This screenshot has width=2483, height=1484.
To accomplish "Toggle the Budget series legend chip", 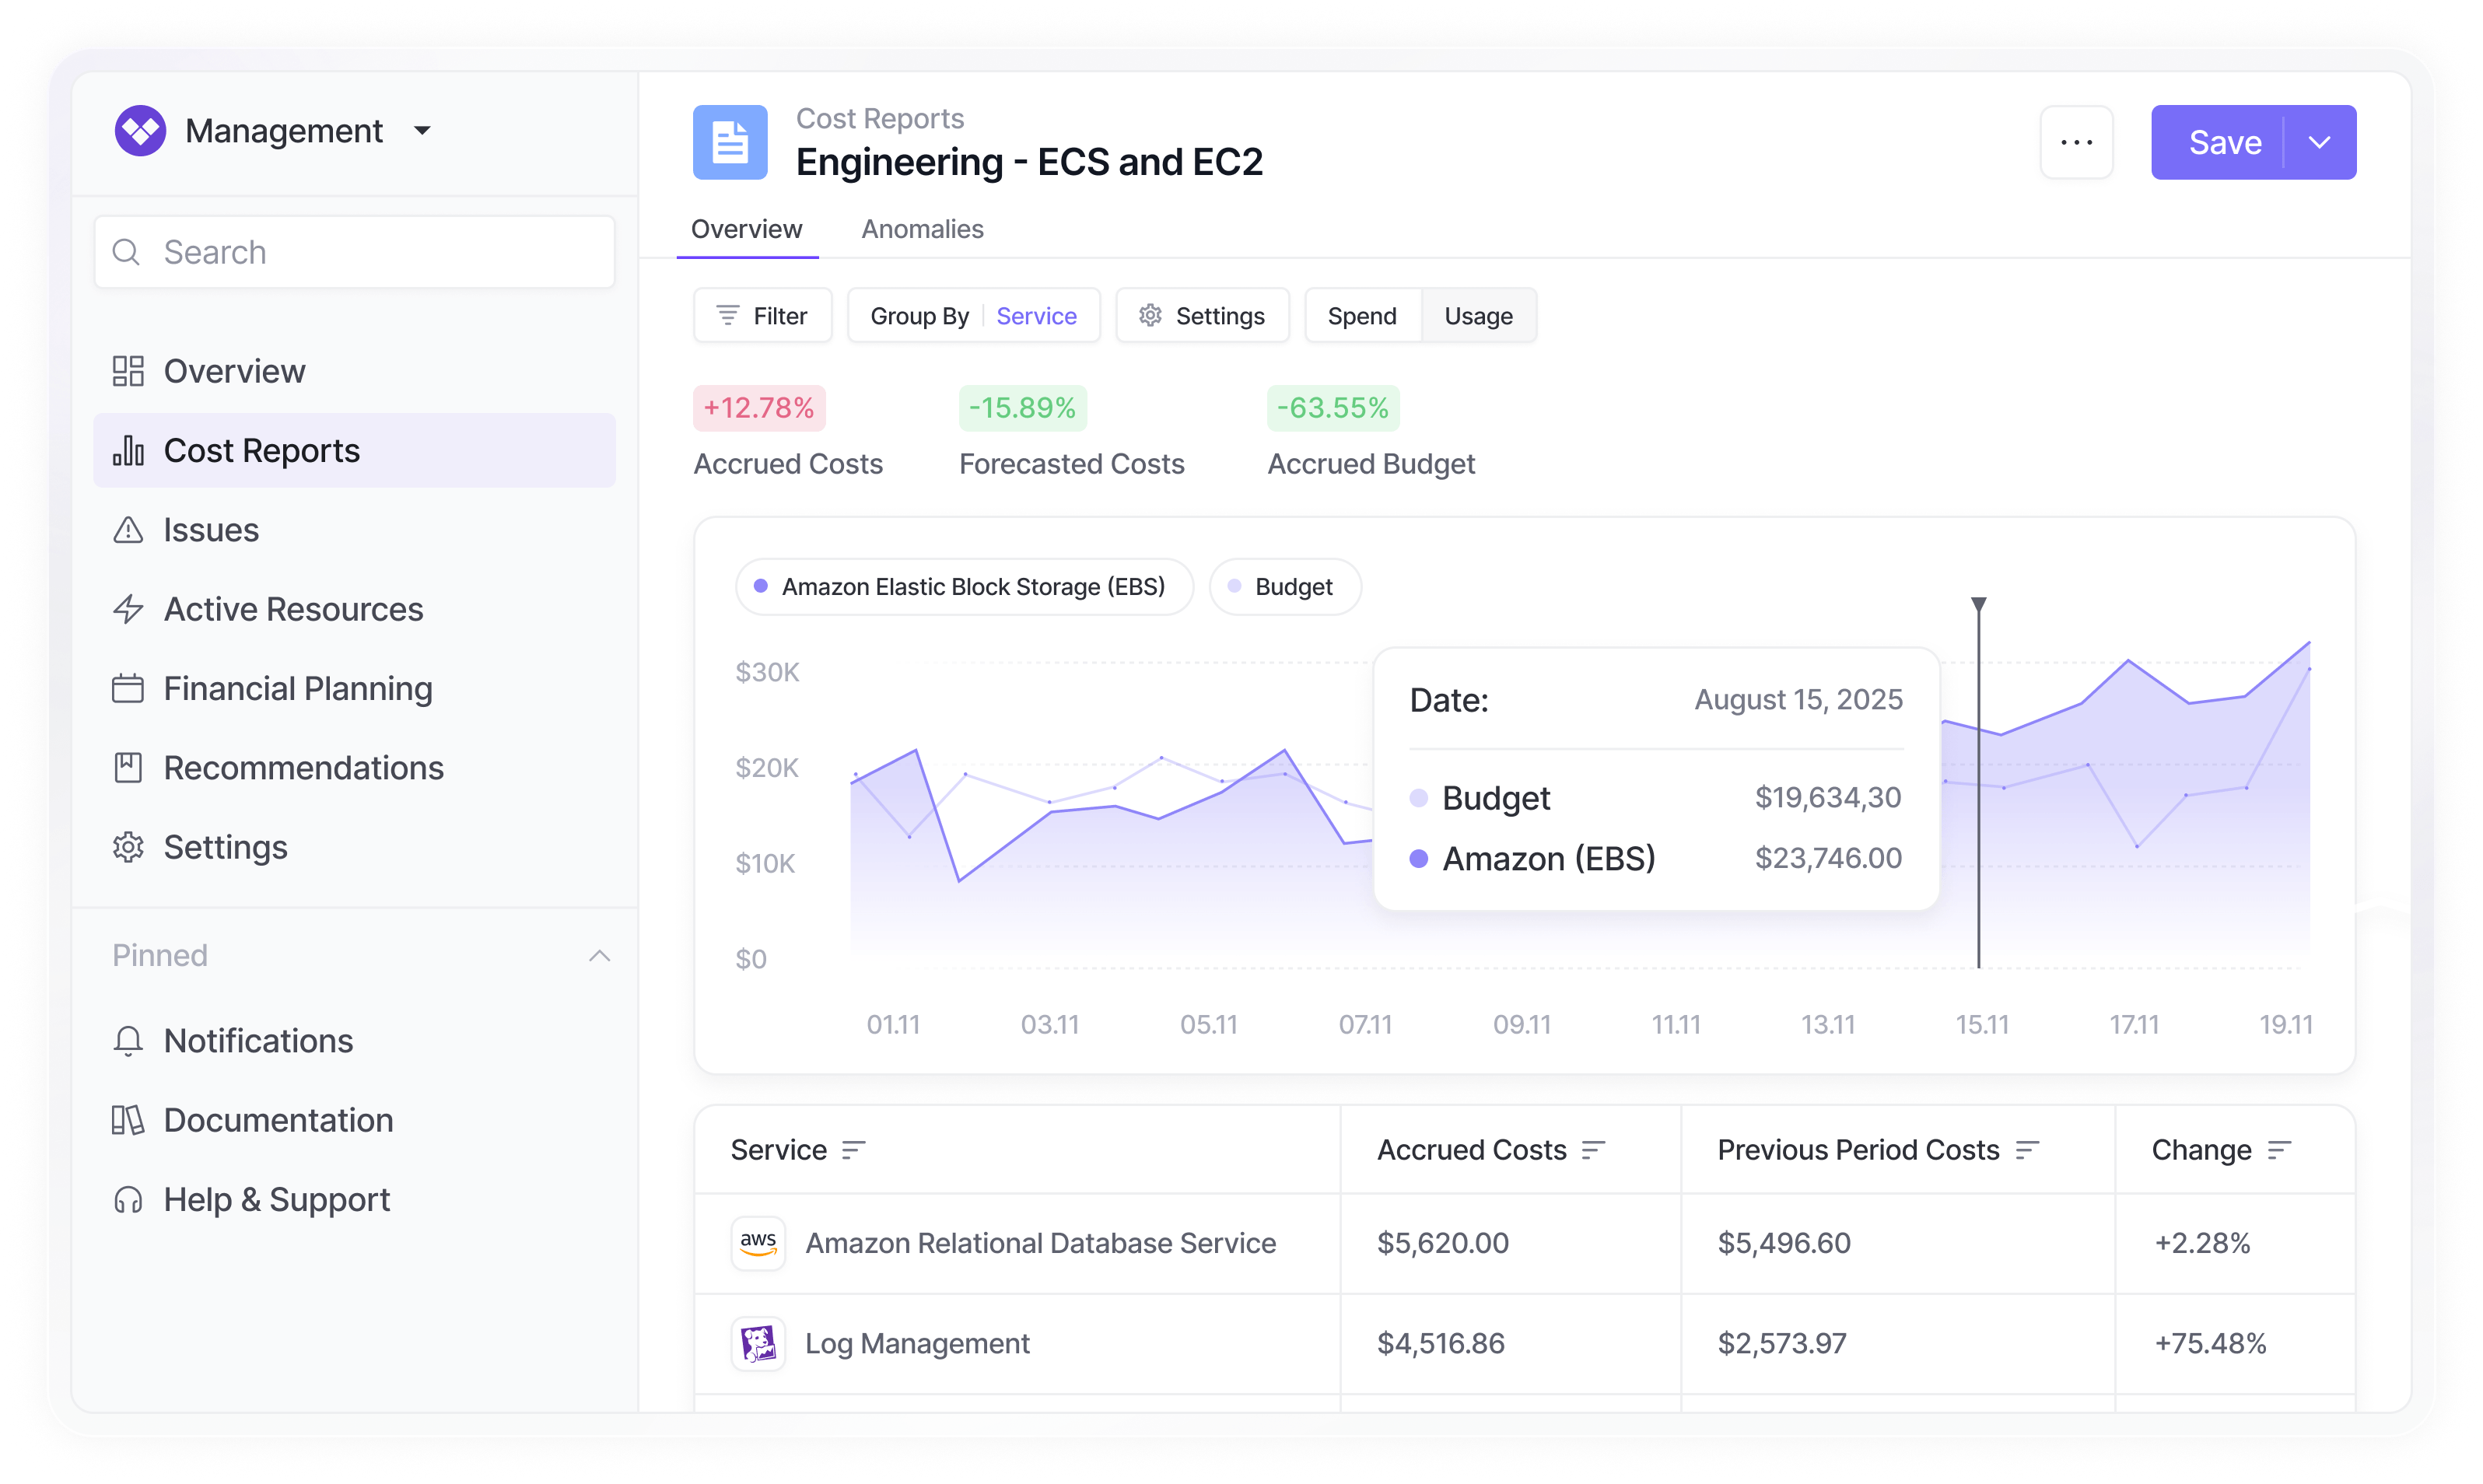I will pyautogui.click(x=1284, y=587).
